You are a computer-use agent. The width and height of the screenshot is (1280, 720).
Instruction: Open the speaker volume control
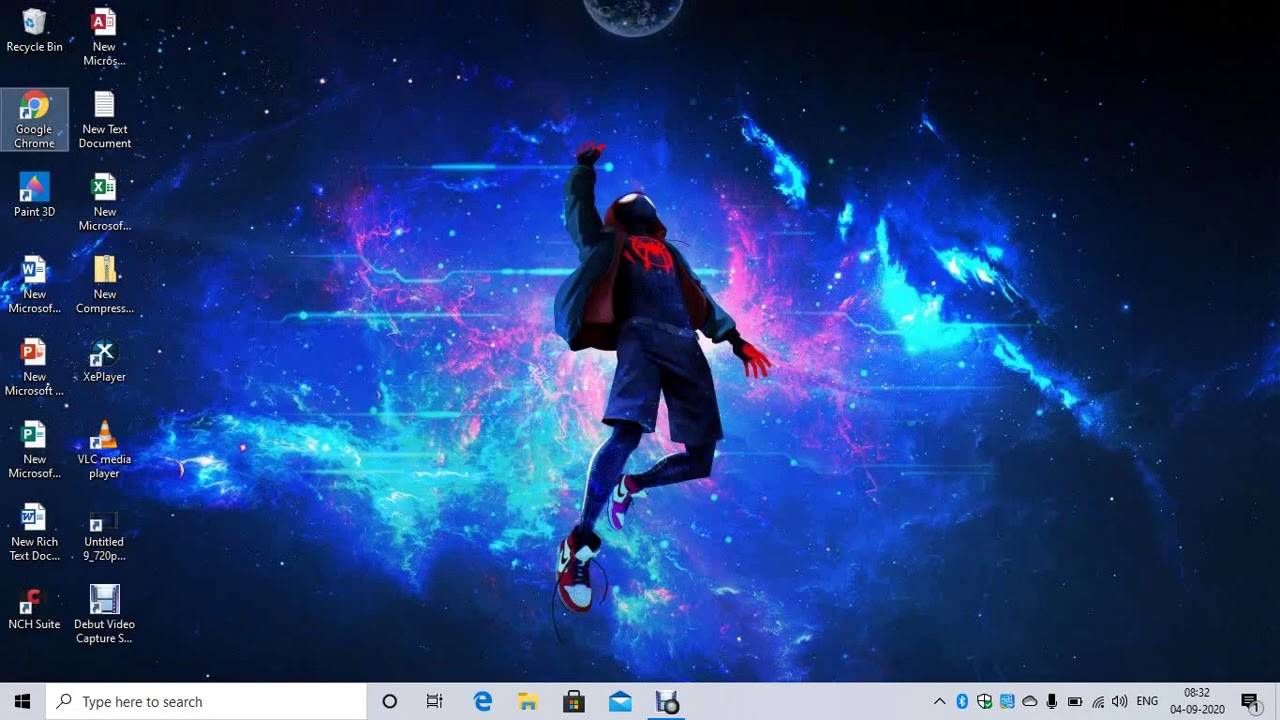(1120, 701)
